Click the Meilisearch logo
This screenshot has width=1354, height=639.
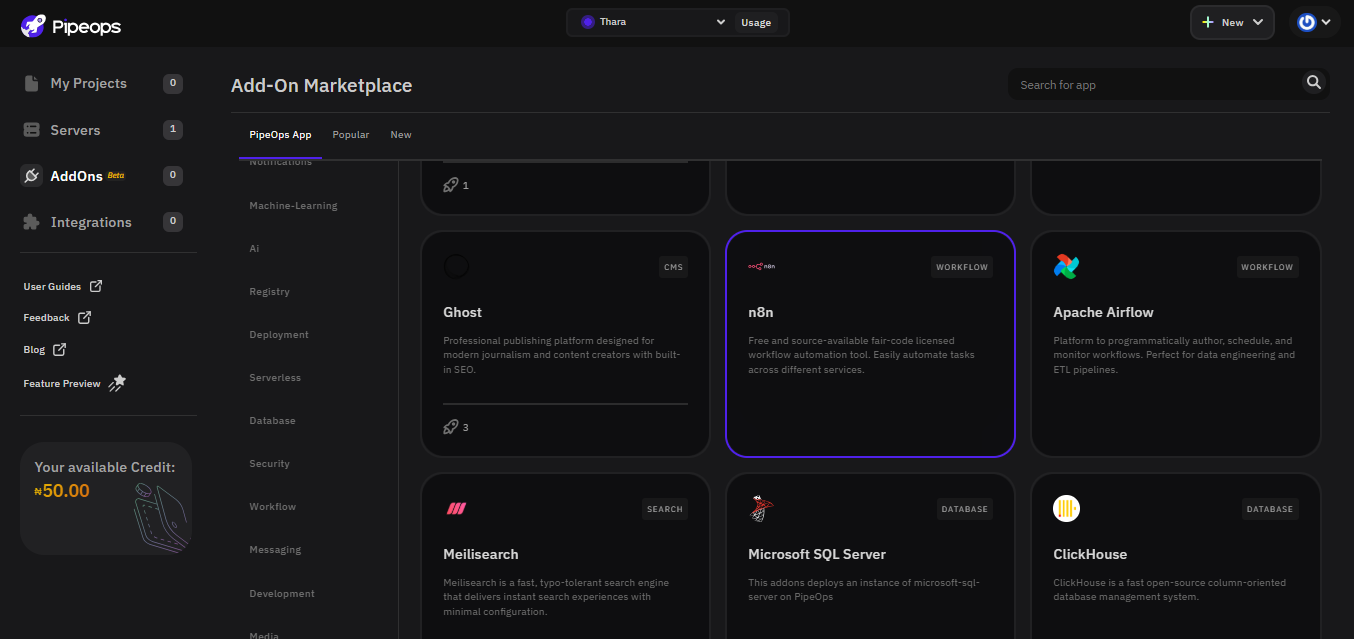click(456, 509)
